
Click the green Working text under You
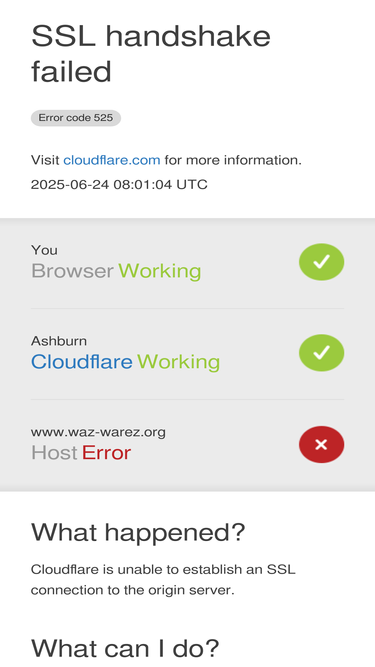[x=159, y=271]
